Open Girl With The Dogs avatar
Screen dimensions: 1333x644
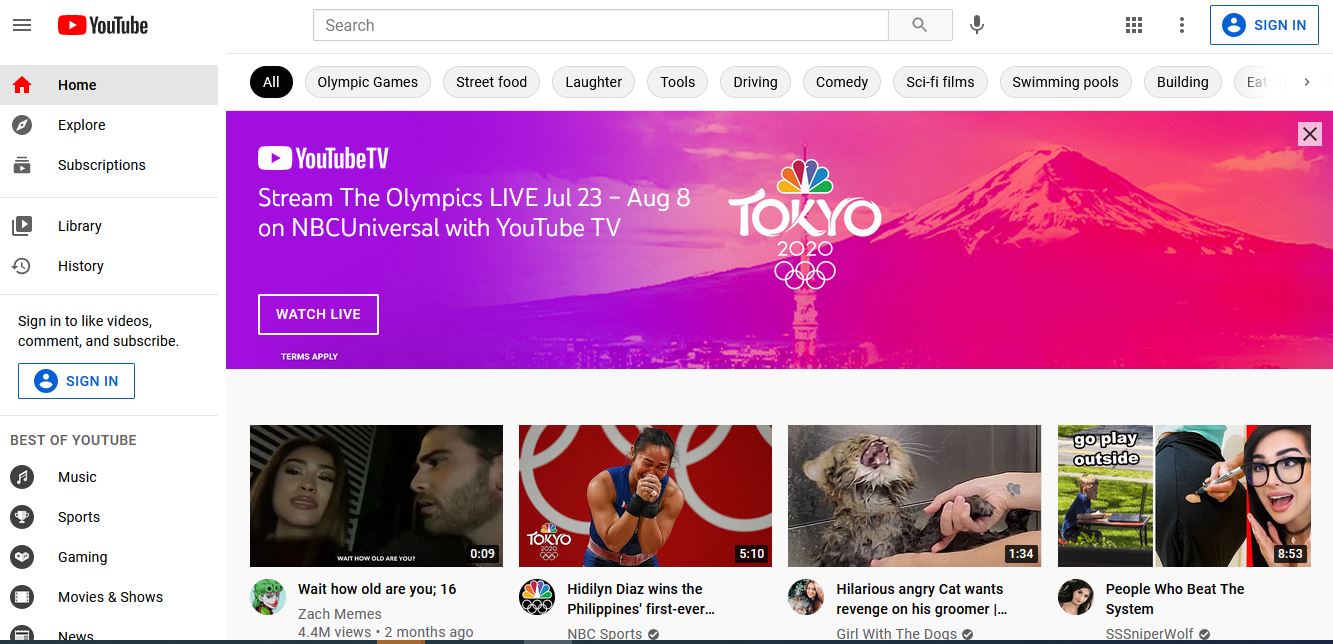pos(806,597)
